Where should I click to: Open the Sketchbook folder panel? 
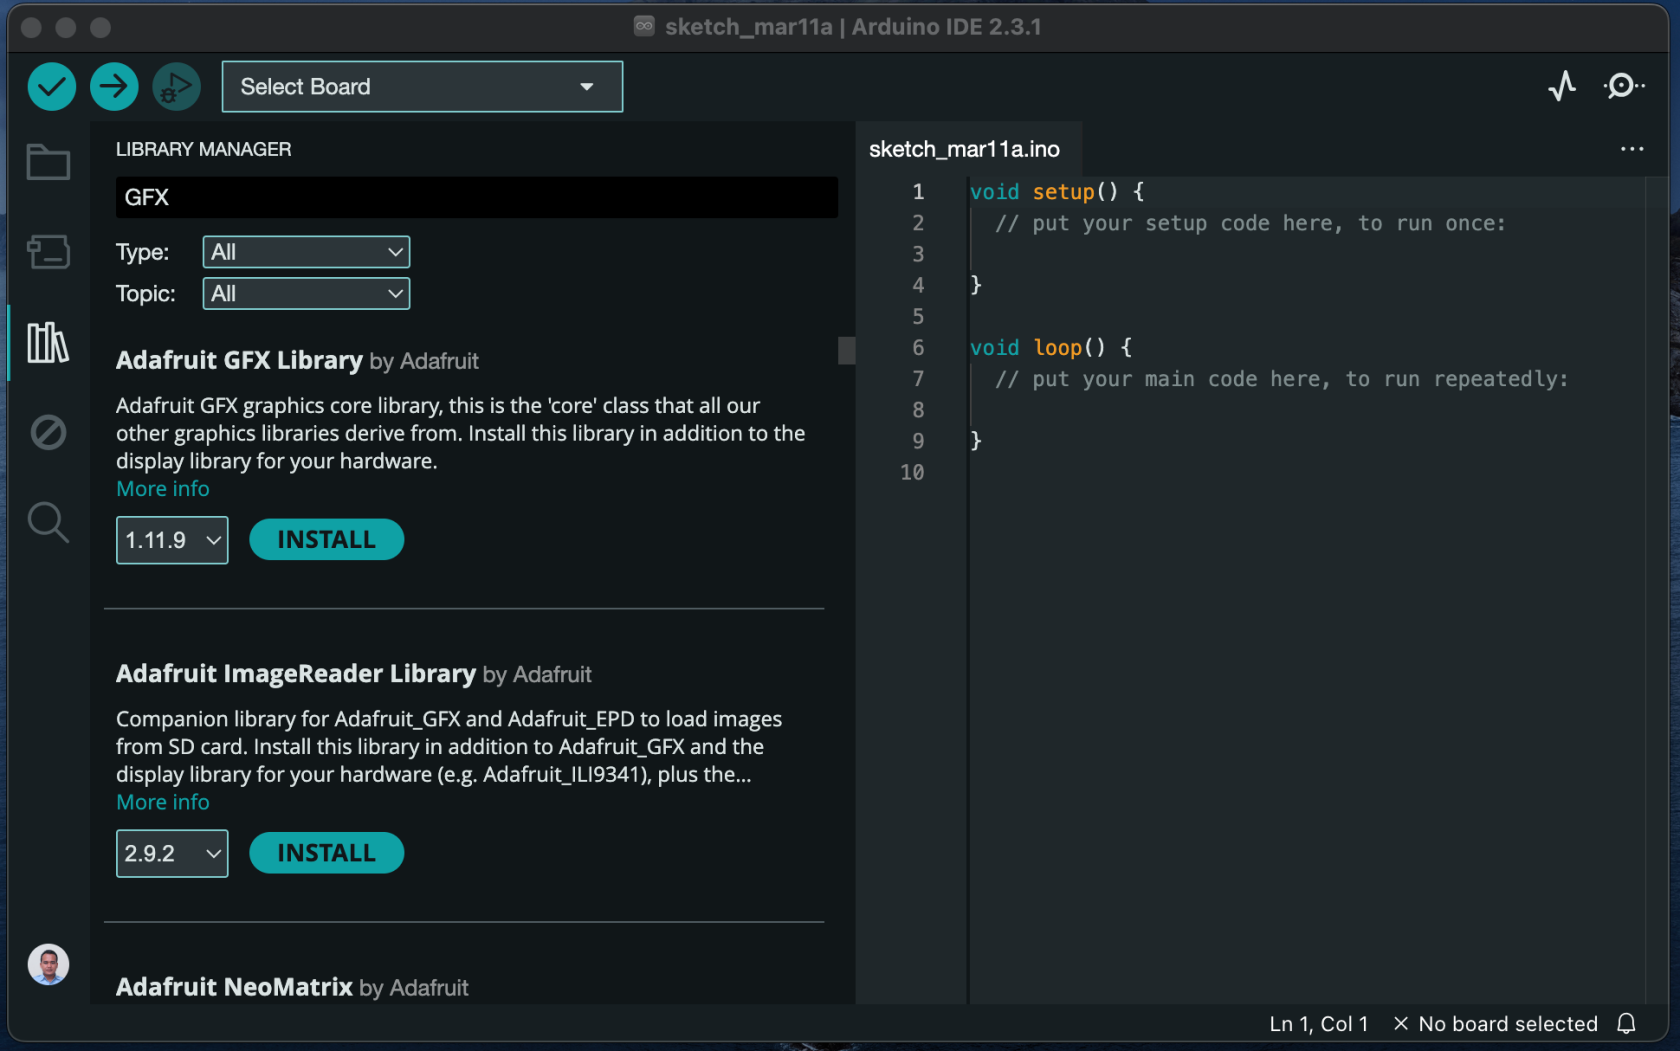tap(48, 162)
